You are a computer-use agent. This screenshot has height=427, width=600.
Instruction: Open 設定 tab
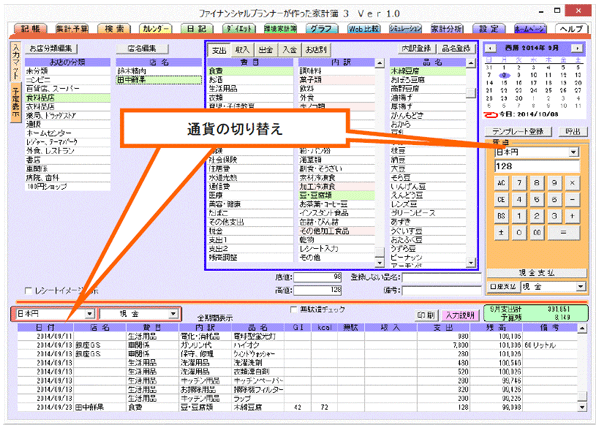[x=489, y=29]
